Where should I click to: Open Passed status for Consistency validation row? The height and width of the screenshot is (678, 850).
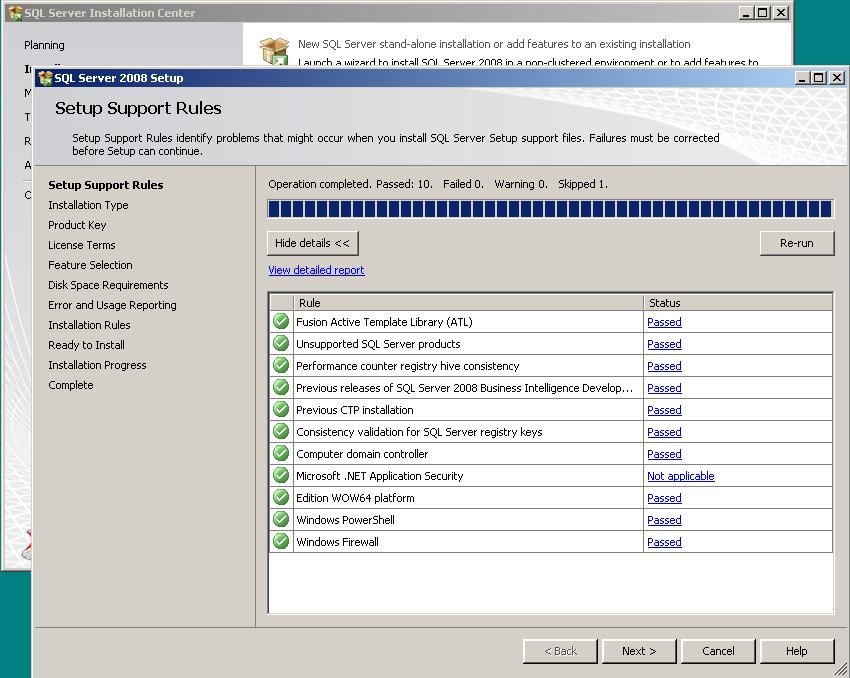[x=664, y=432]
